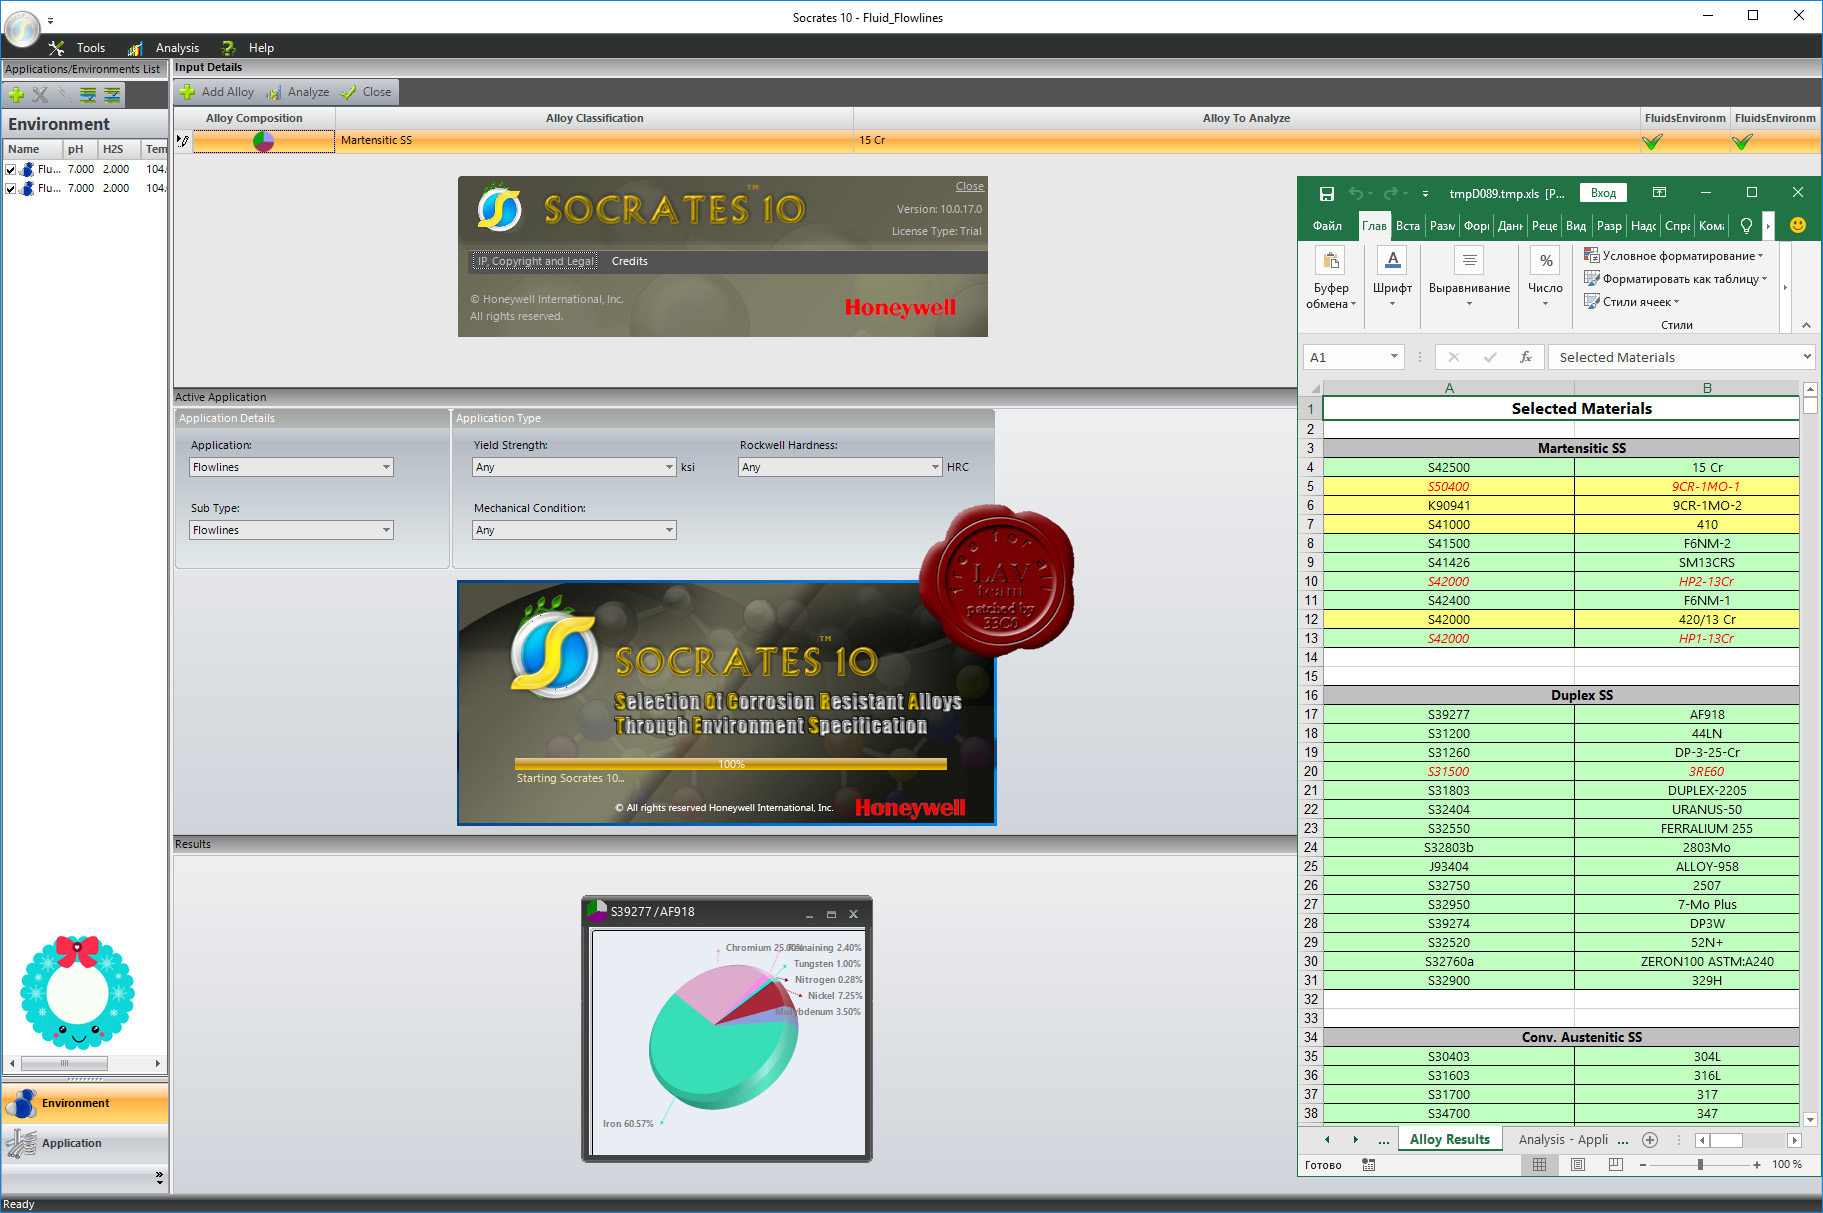Toggle second Flu... environment row checkbox
1823x1213 pixels.
point(11,189)
